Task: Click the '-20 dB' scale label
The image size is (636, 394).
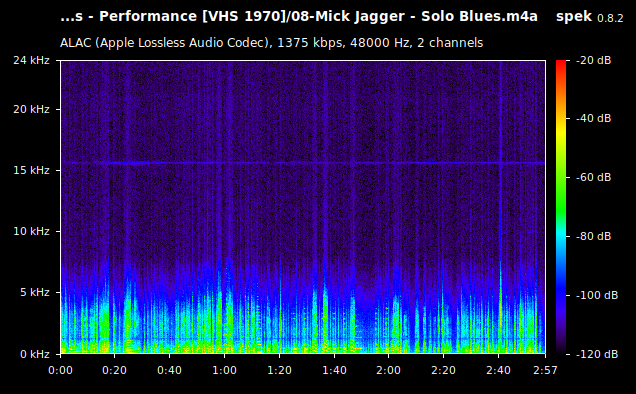Action: click(593, 60)
